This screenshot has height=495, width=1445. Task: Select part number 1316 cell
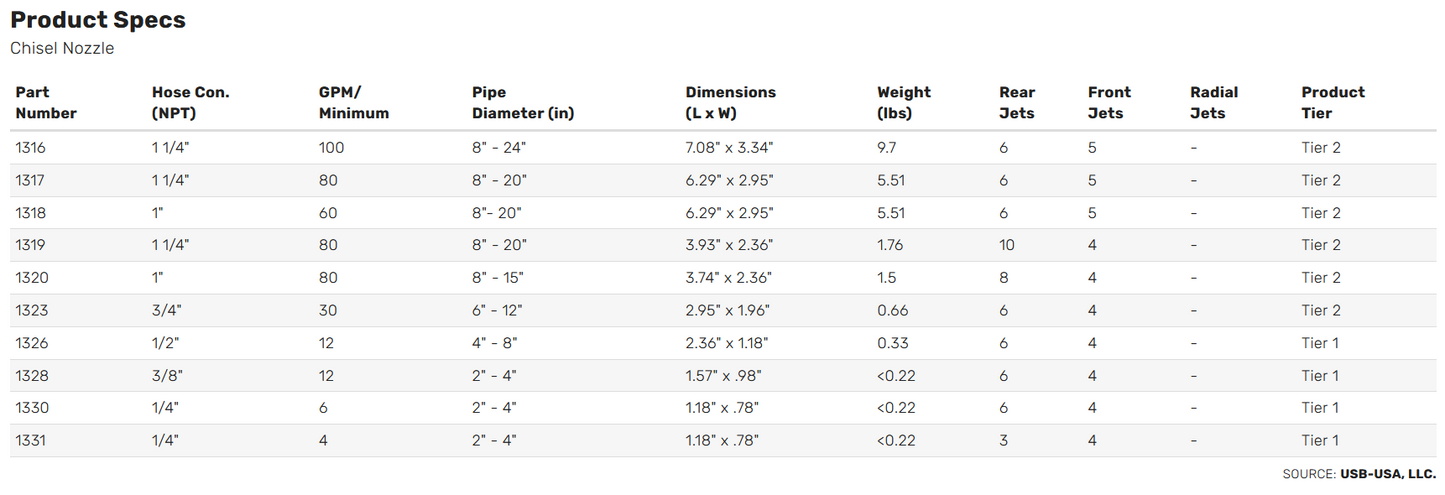tap(30, 148)
